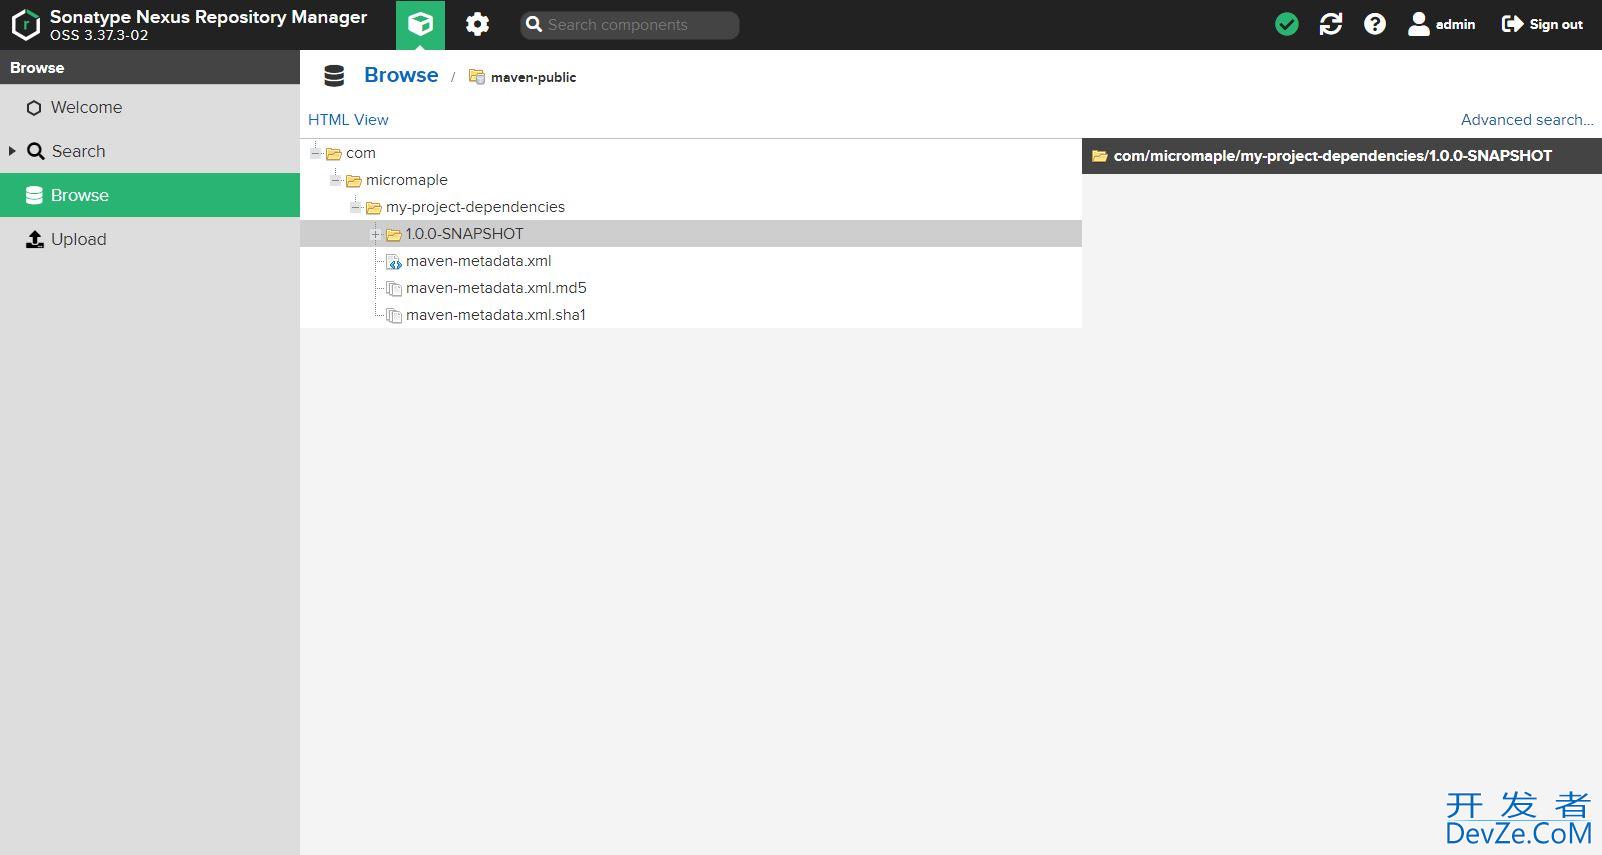The width and height of the screenshot is (1602, 855).
Task: Click the maven-metadata.xml.sha1 file icon
Action: pyautogui.click(x=394, y=316)
